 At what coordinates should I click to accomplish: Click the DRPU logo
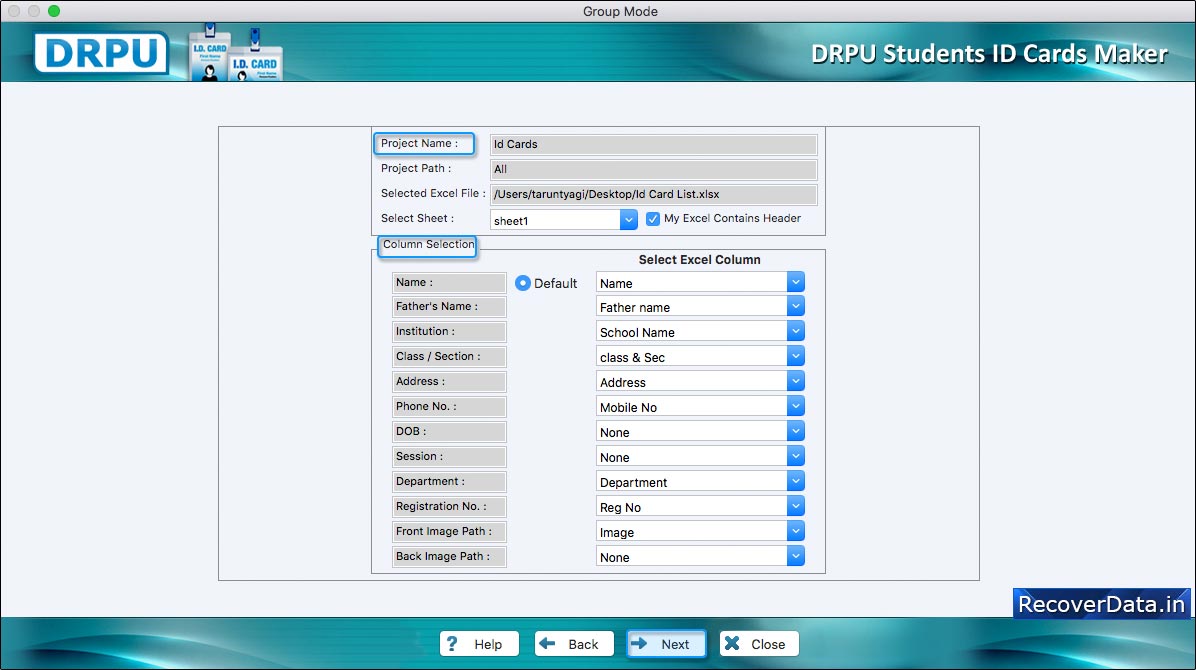(101, 53)
